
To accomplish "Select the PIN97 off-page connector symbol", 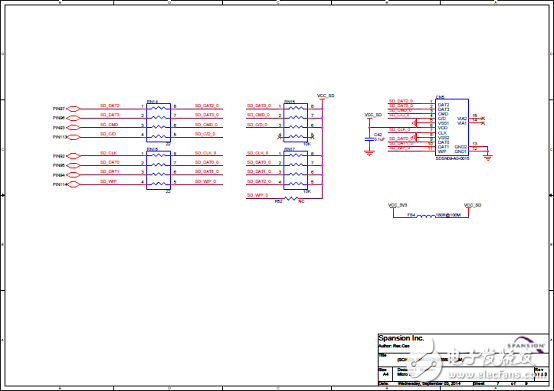I will click(73, 109).
